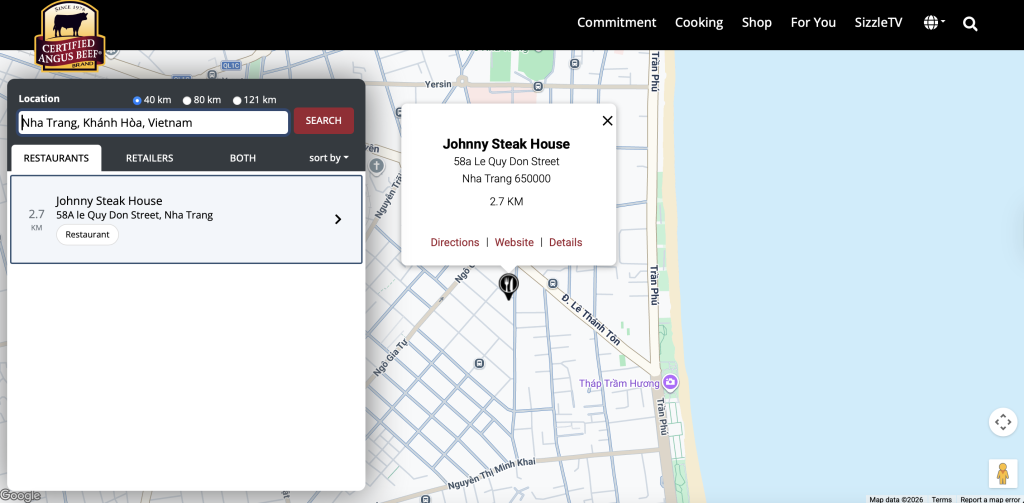Close the Johnny Steak House popup

click(x=607, y=121)
